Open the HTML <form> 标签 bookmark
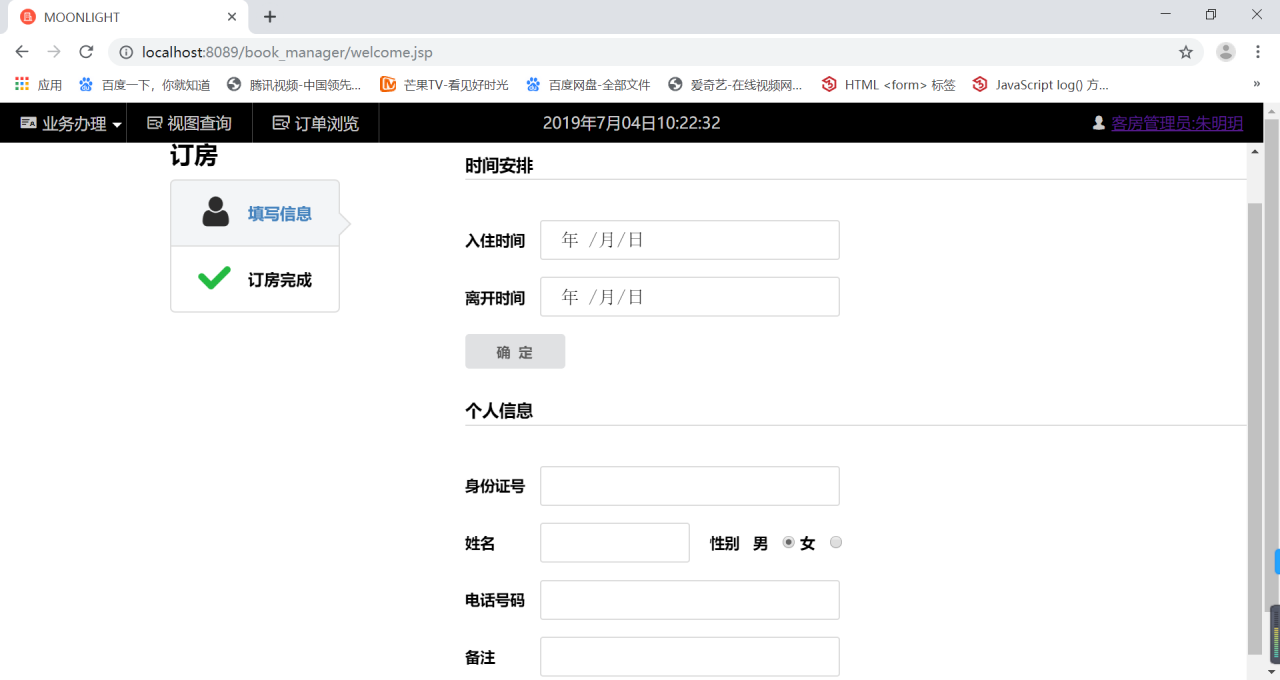 coord(889,85)
